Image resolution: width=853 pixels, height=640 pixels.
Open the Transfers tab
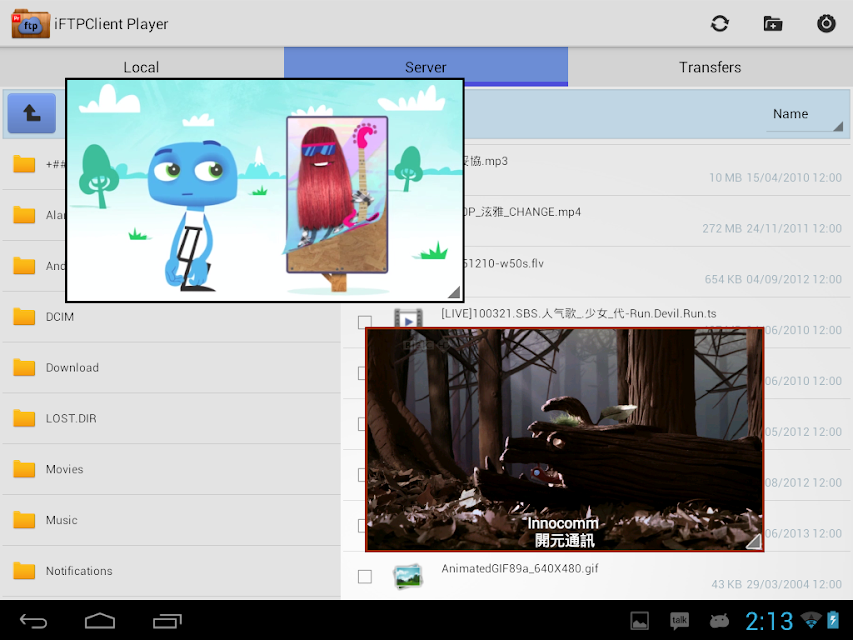click(710, 67)
